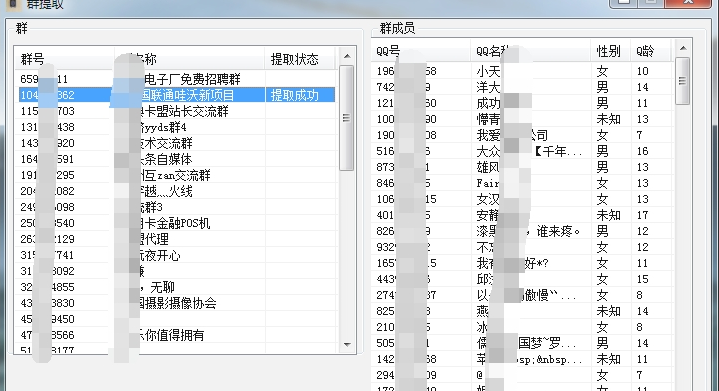This screenshot has height=391, width=719.
Task: Select the 夜开心 group row
Action: click(177, 255)
